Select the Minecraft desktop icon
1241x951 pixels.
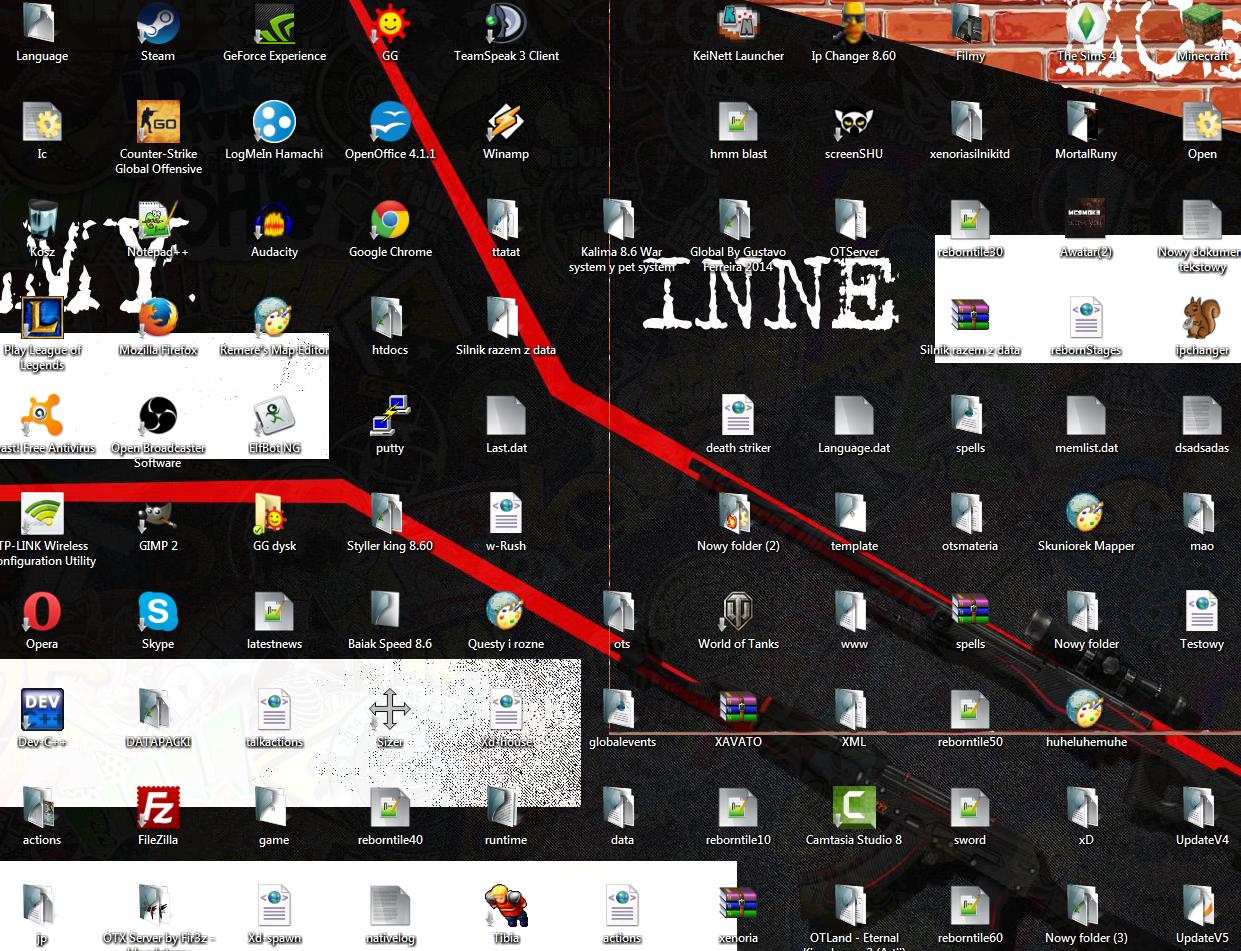1202,24
